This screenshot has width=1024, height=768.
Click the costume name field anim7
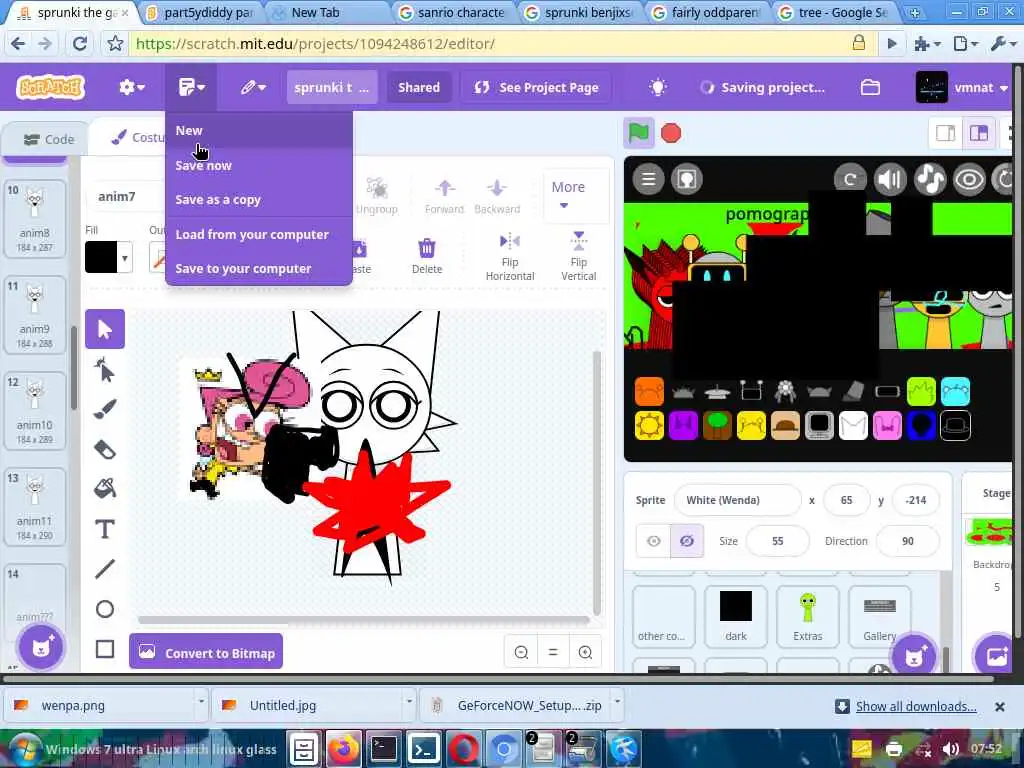click(125, 196)
